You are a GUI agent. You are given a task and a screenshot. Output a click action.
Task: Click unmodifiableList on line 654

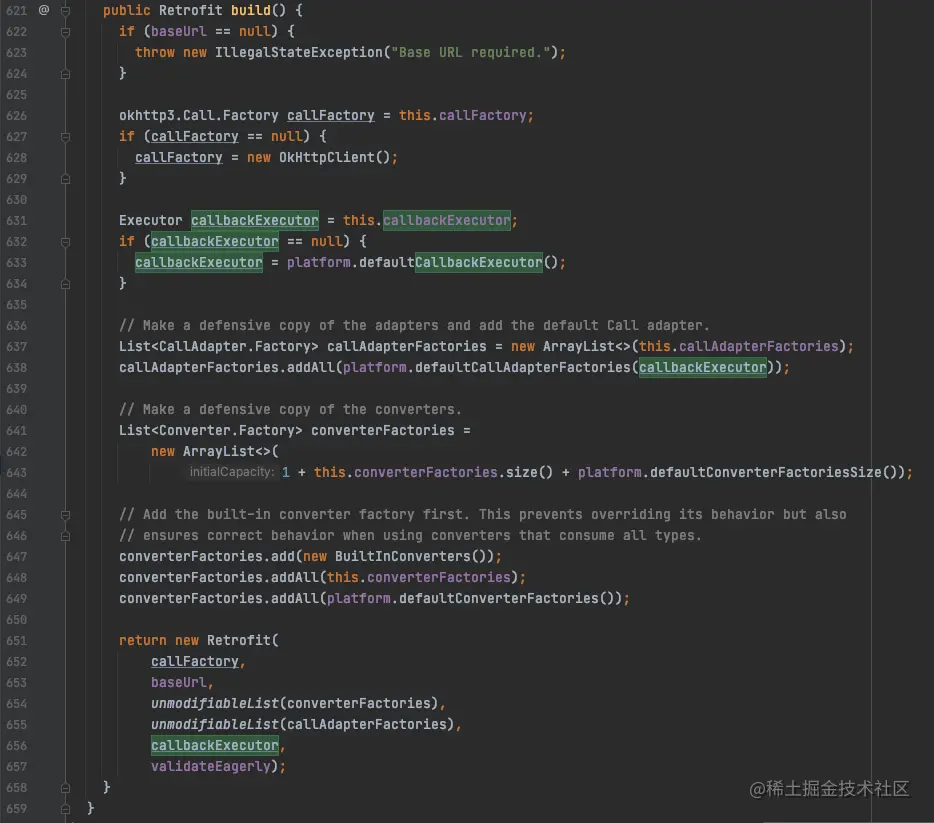[214, 703]
